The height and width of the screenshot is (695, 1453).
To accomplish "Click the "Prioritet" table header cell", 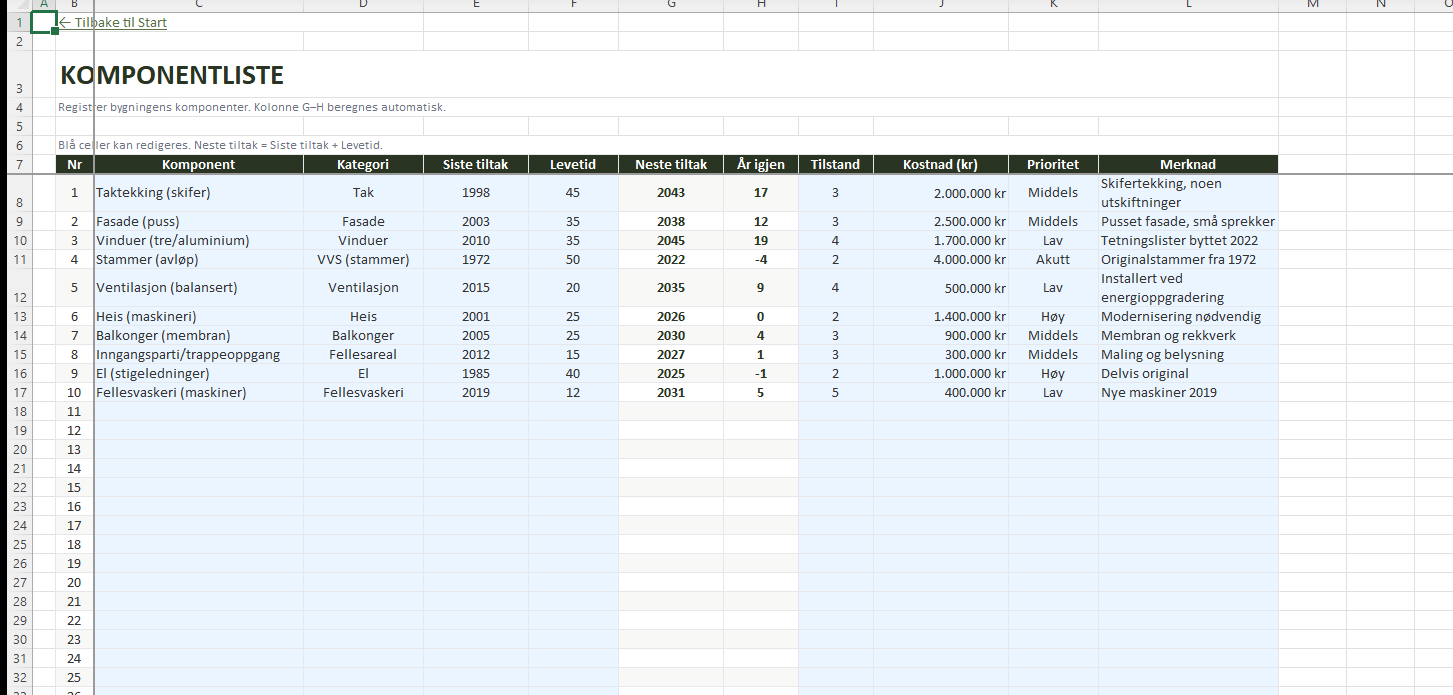I will tap(1052, 164).
